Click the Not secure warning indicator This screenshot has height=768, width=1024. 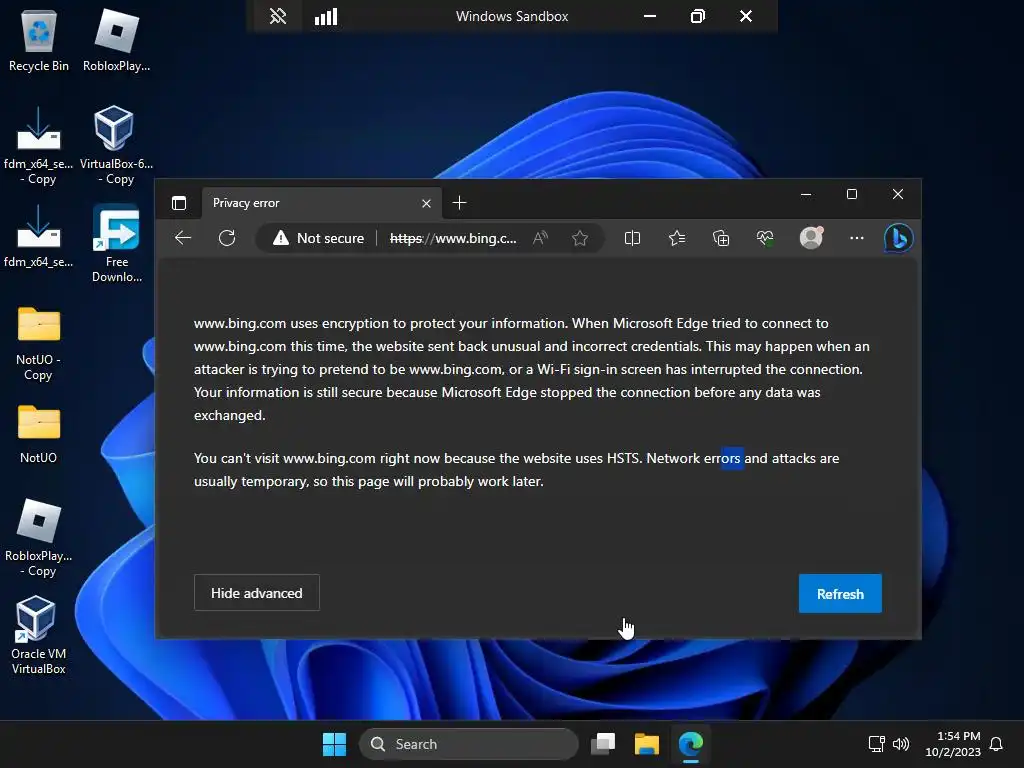click(318, 238)
